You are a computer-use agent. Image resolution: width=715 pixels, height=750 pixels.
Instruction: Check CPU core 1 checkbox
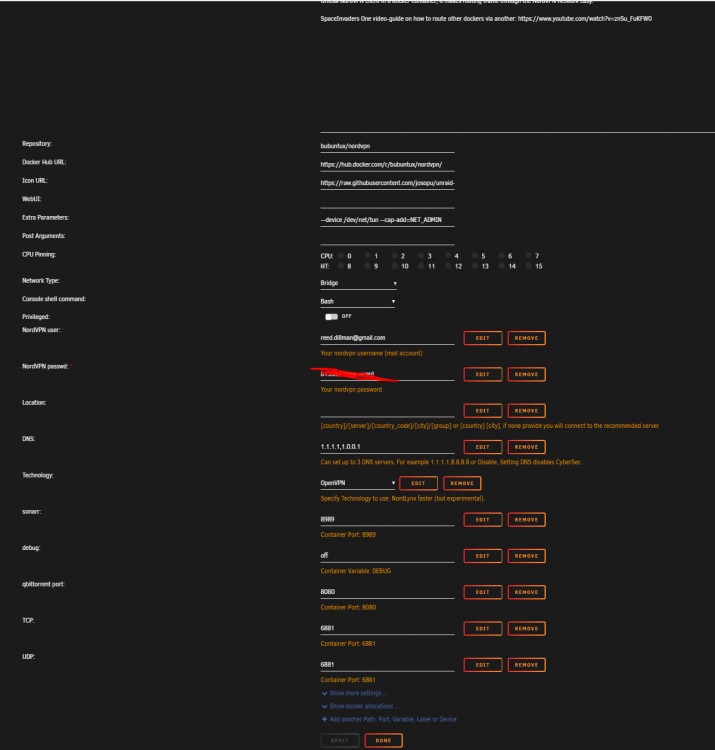(x=368, y=256)
